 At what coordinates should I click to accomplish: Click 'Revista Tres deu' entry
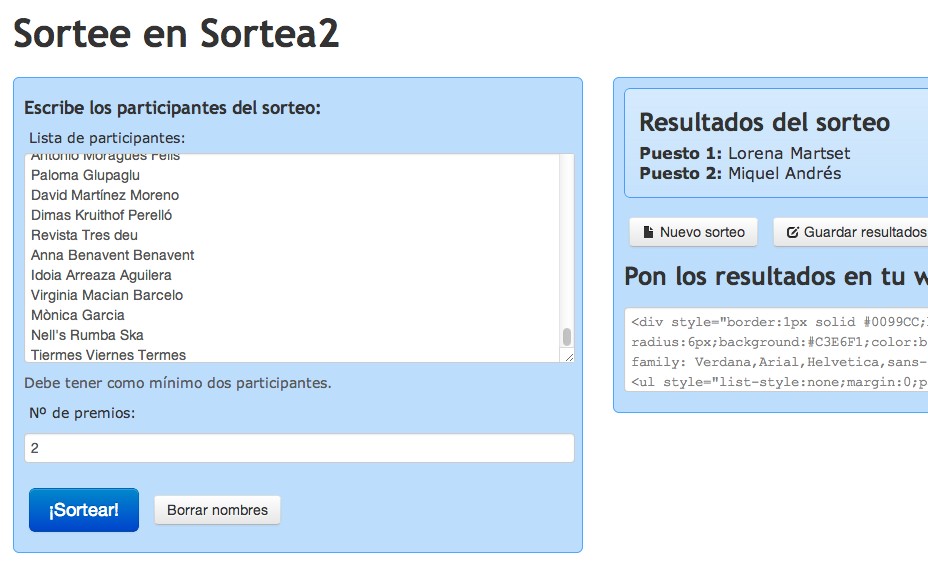point(84,235)
